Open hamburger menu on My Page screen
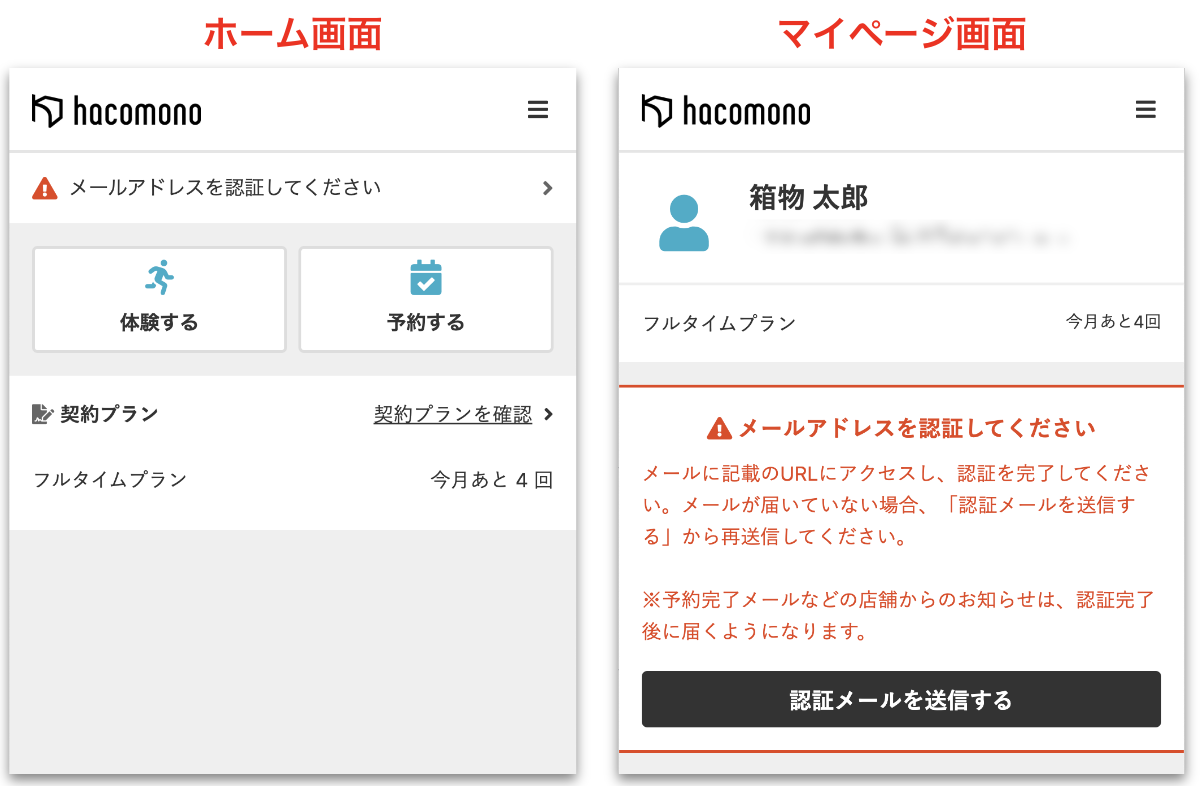The width and height of the screenshot is (1204, 786). (1146, 110)
